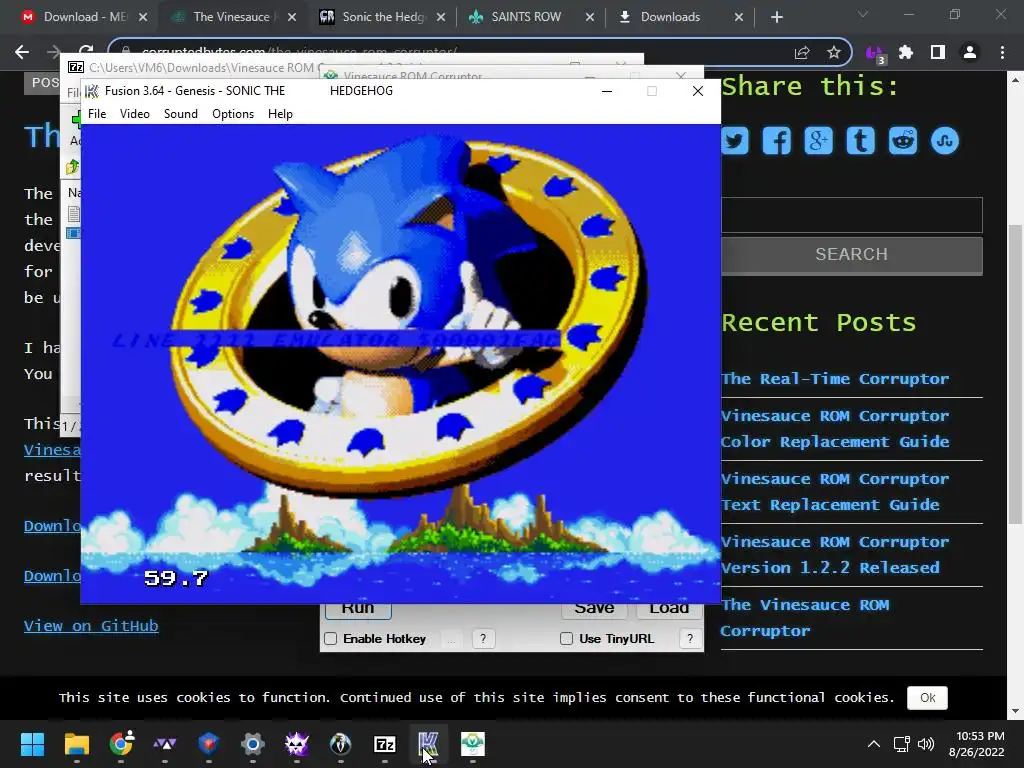Go back with the browser back arrow
Image resolution: width=1024 pixels, height=768 pixels.
pos(22,52)
